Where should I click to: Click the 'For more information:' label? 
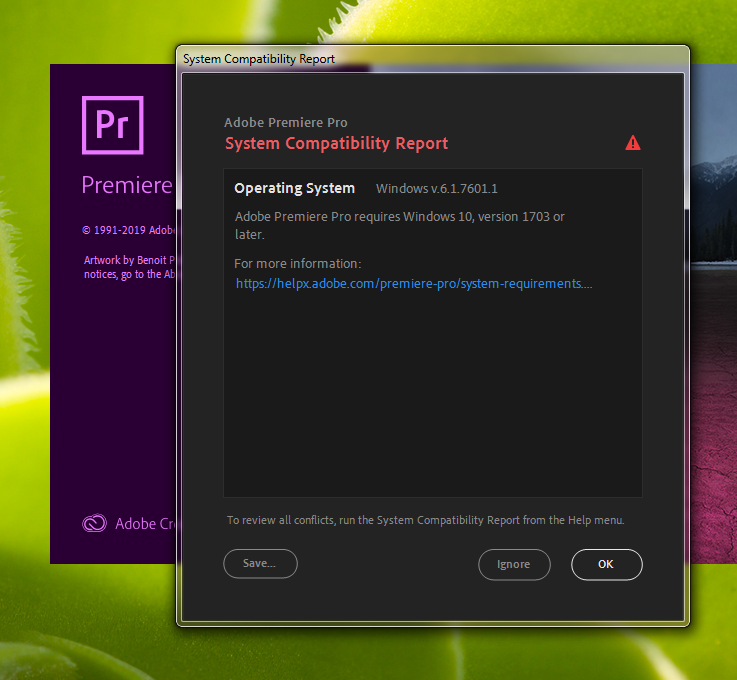point(298,264)
